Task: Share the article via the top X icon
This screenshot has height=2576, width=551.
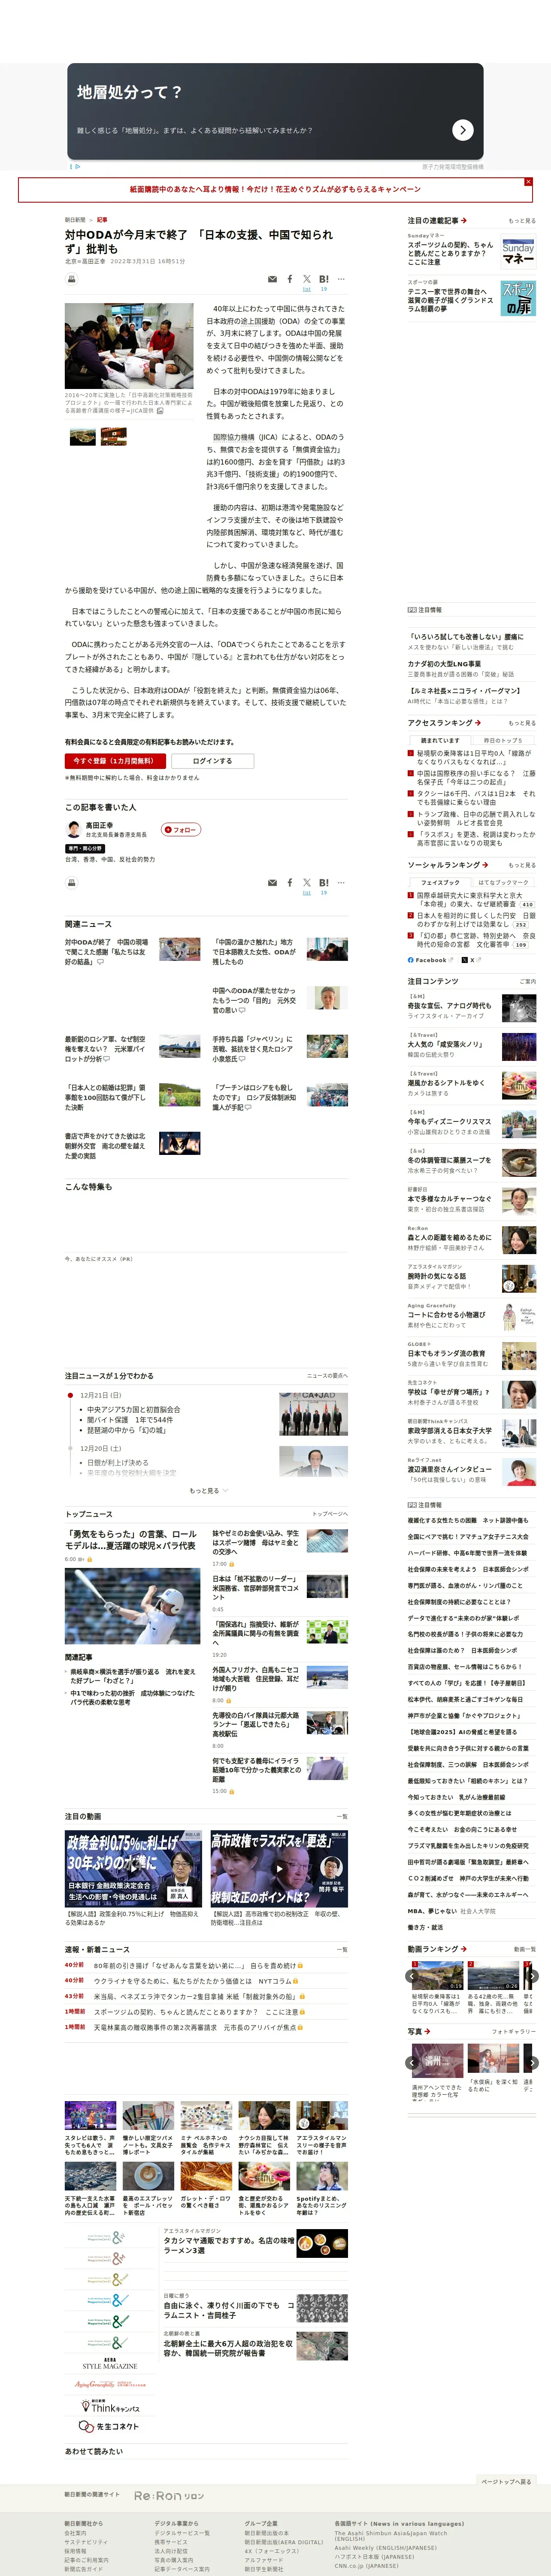Action: tap(307, 279)
